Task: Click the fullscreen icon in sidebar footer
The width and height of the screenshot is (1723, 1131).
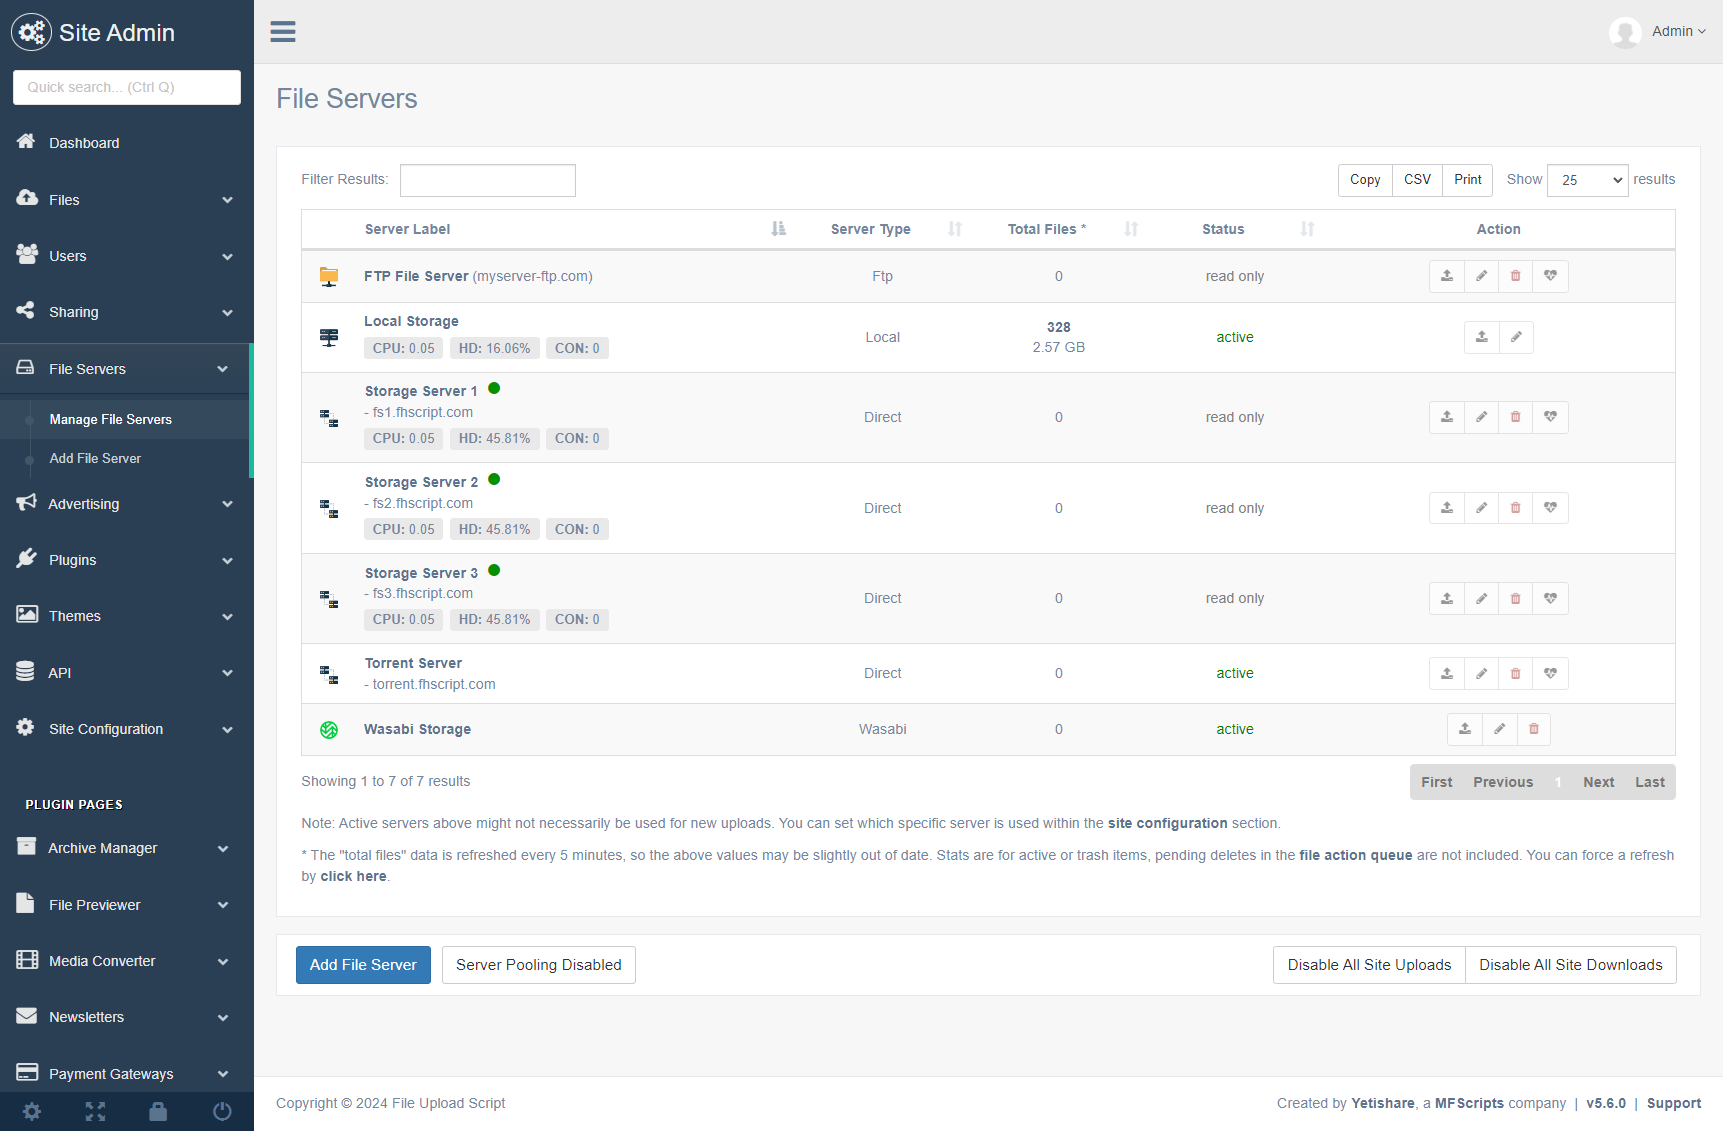Action: (x=95, y=1111)
